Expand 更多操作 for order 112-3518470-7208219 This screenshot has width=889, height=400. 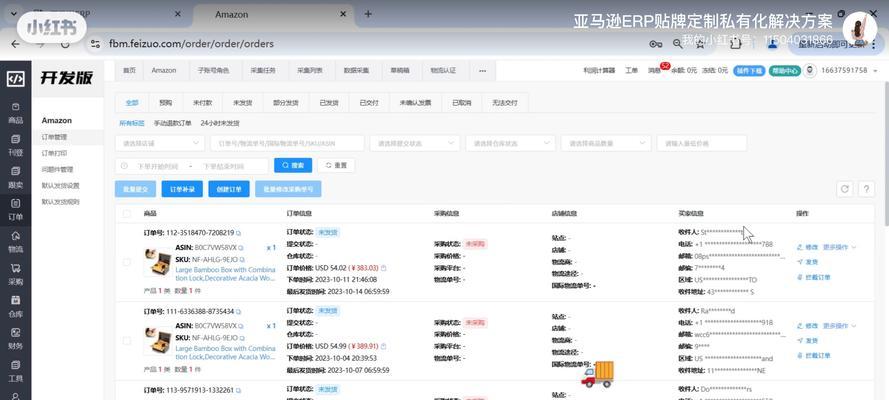pos(839,247)
